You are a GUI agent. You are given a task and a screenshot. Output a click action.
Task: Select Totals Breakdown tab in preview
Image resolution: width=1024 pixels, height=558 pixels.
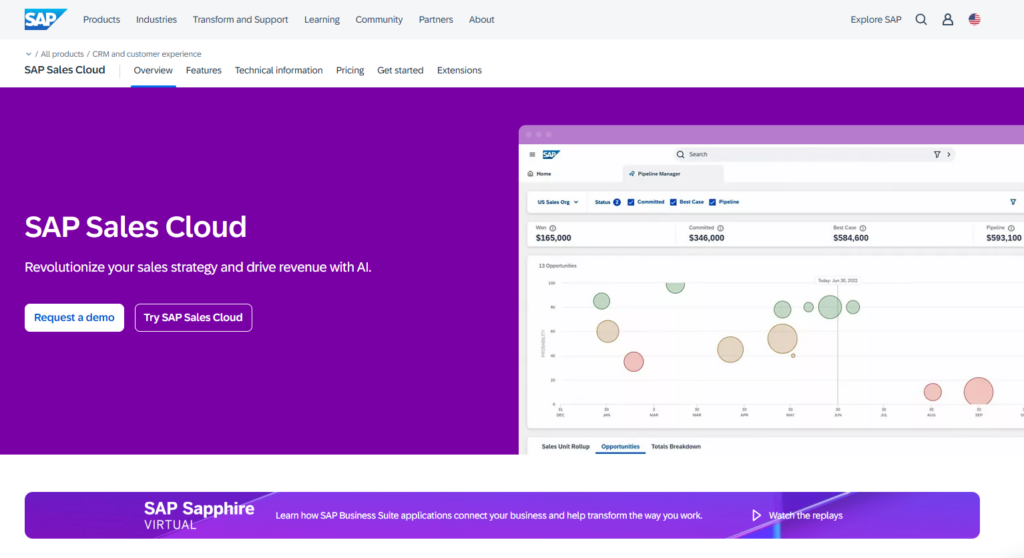676,447
